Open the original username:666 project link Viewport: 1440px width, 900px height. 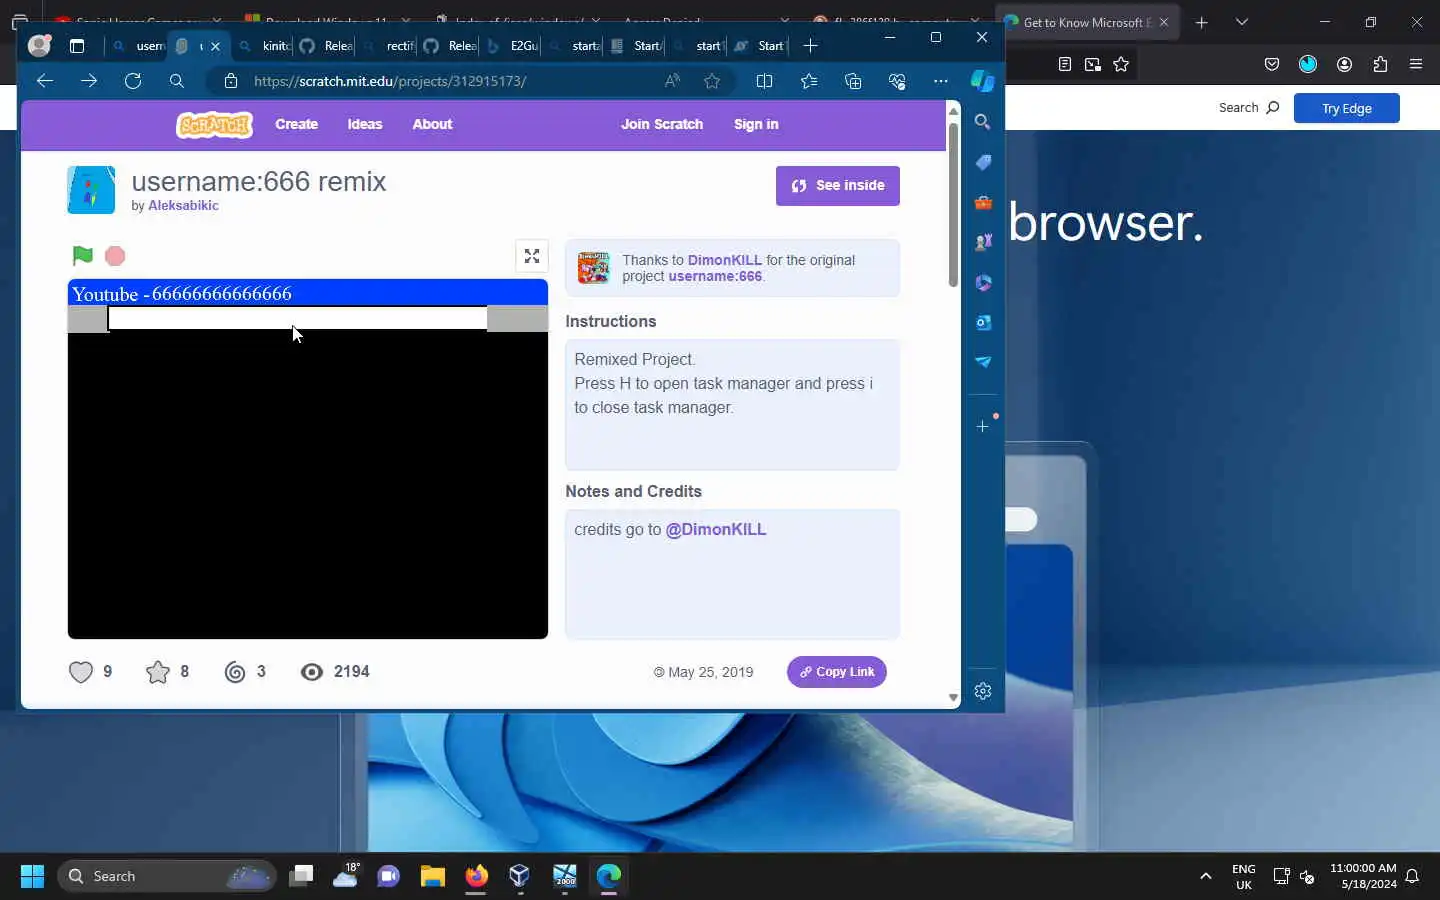coord(715,276)
